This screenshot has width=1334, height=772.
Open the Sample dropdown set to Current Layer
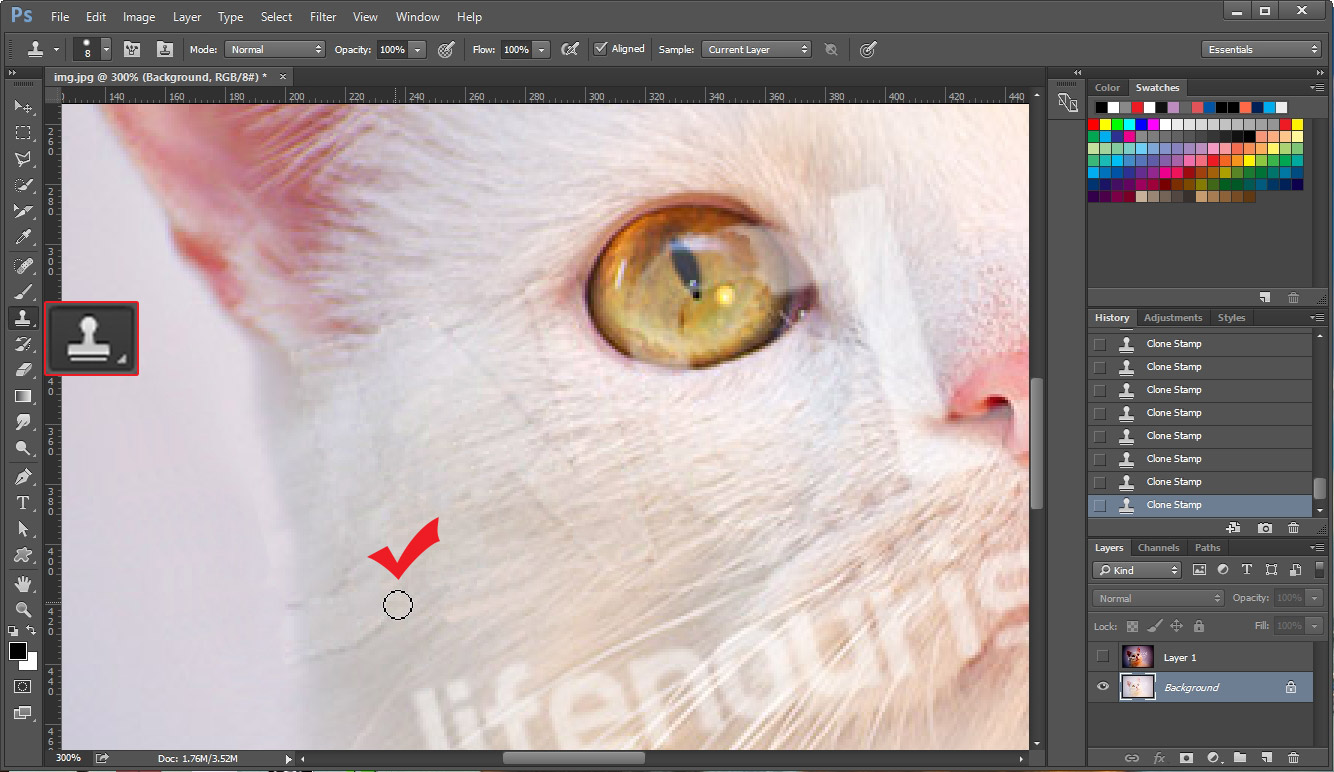(x=756, y=49)
